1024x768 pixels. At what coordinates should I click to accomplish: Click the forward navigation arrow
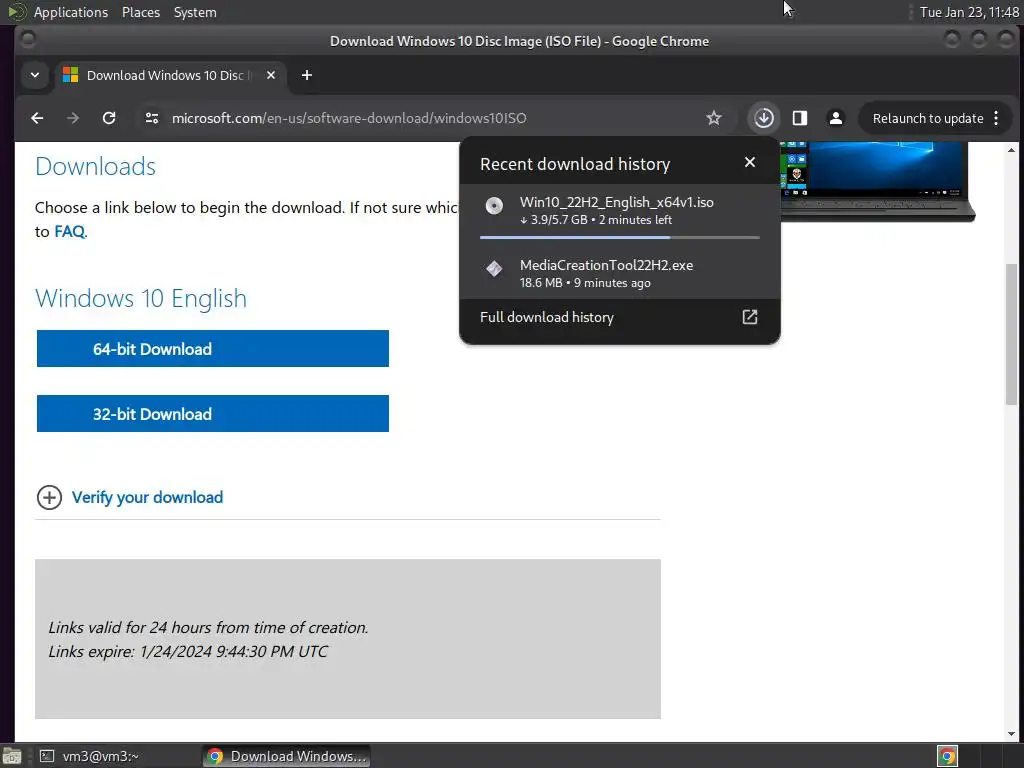pos(73,118)
